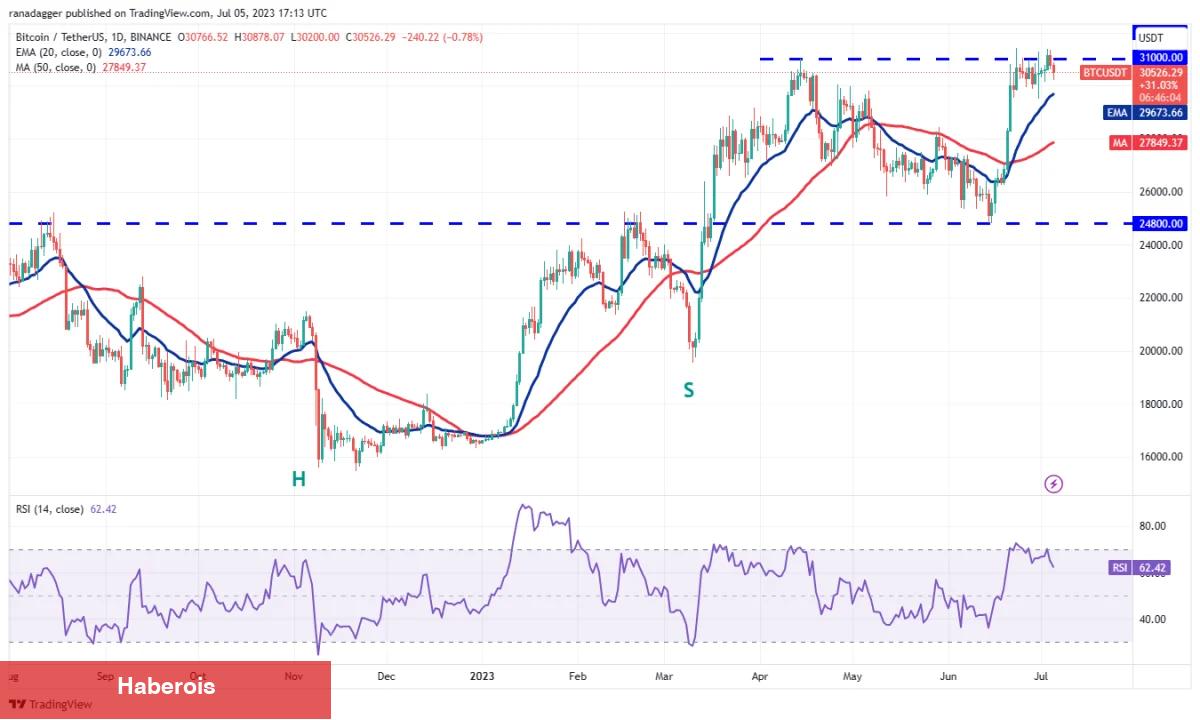Image resolution: width=1200 pixels, height=720 pixels.
Task: Click the Apr label on time axis
Action: [x=762, y=676]
